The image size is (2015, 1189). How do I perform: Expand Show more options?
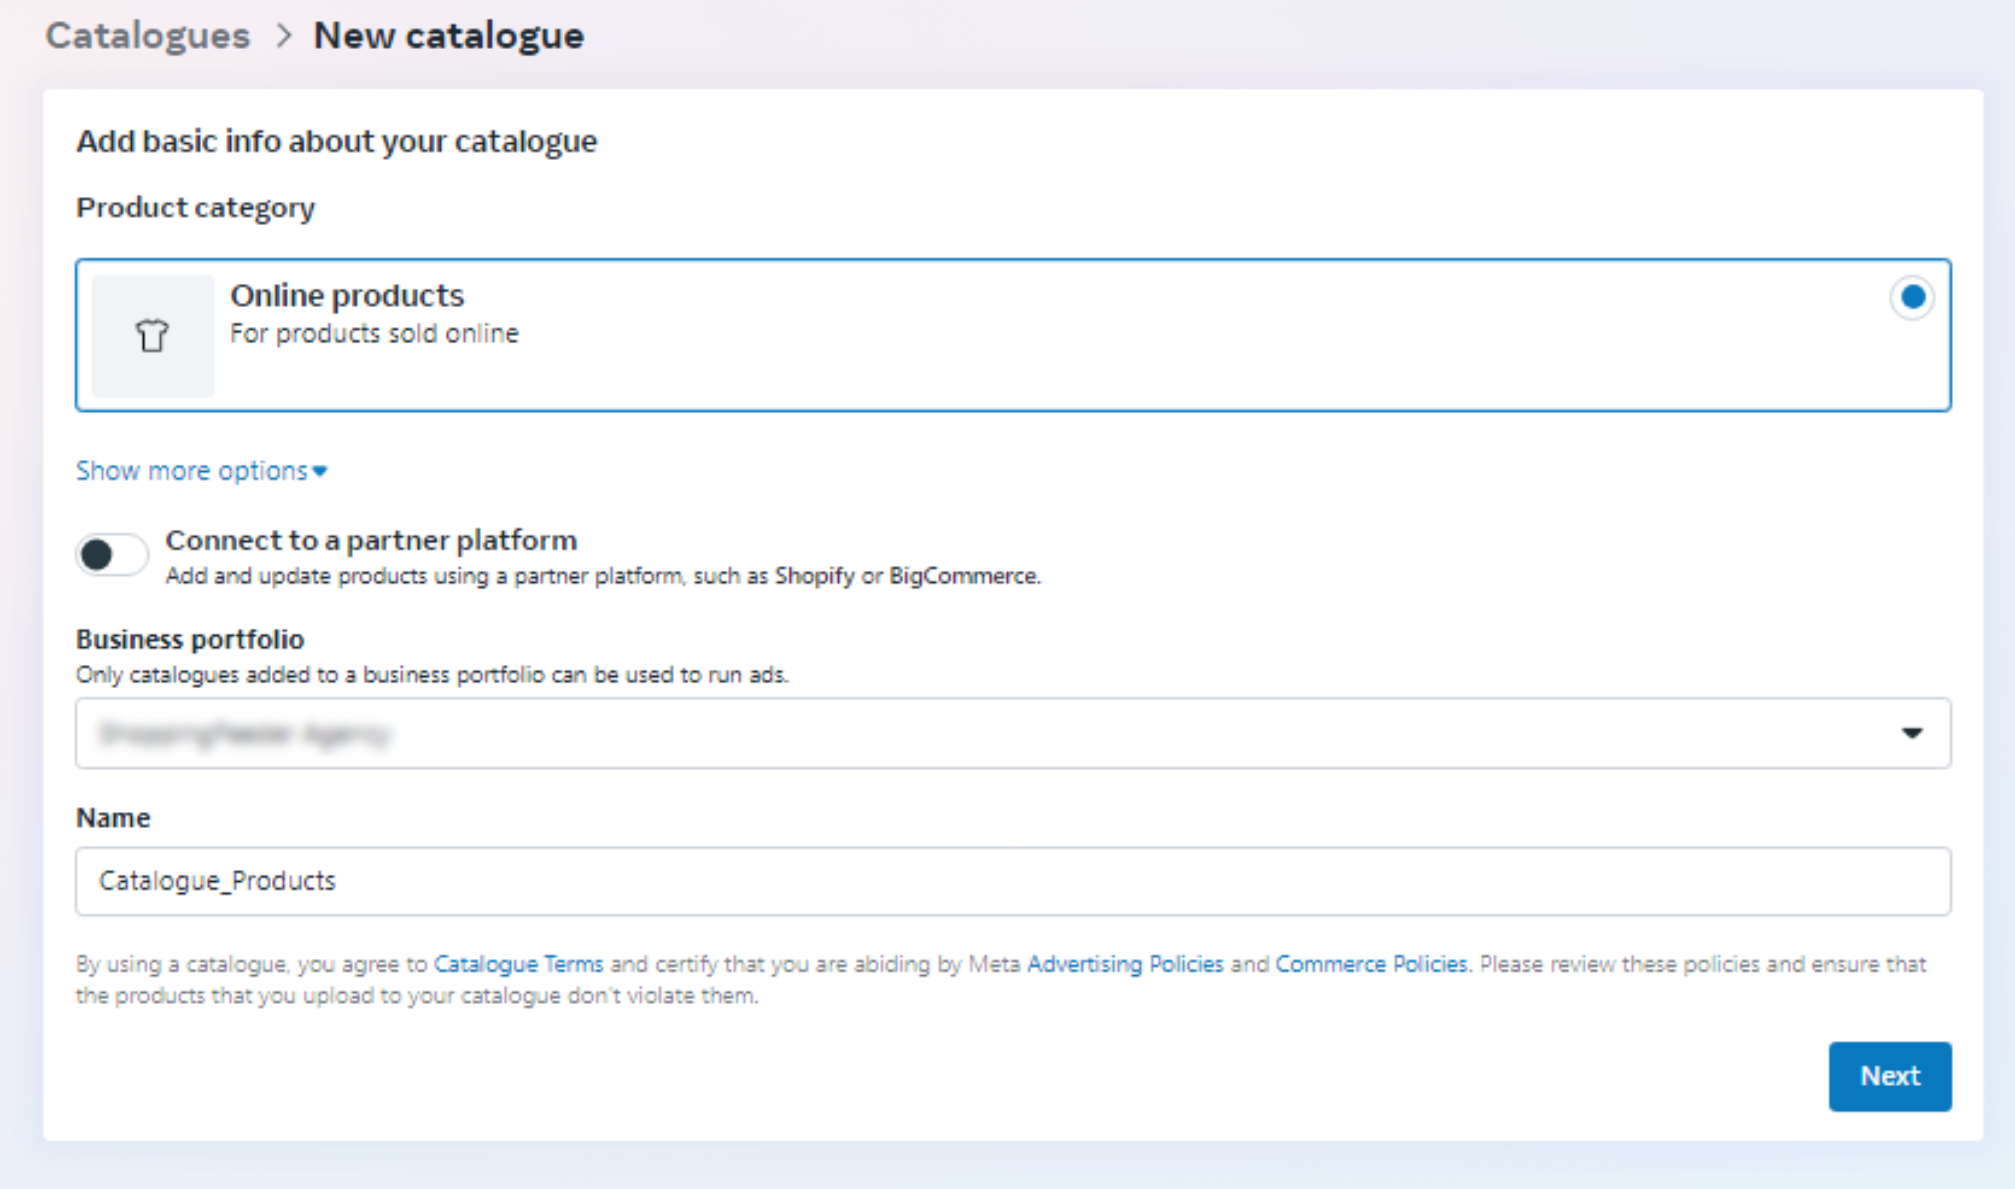click(192, 471)
